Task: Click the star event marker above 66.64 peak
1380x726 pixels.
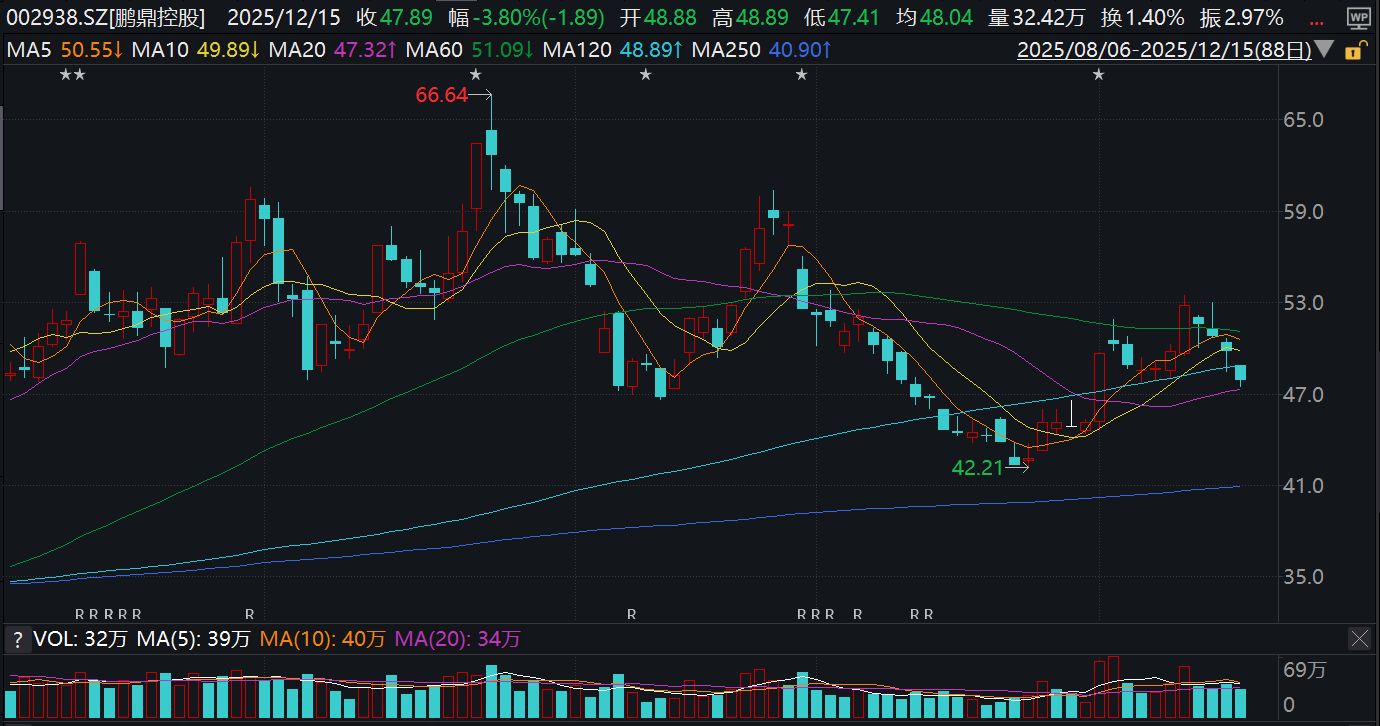Action: (476, 75)
